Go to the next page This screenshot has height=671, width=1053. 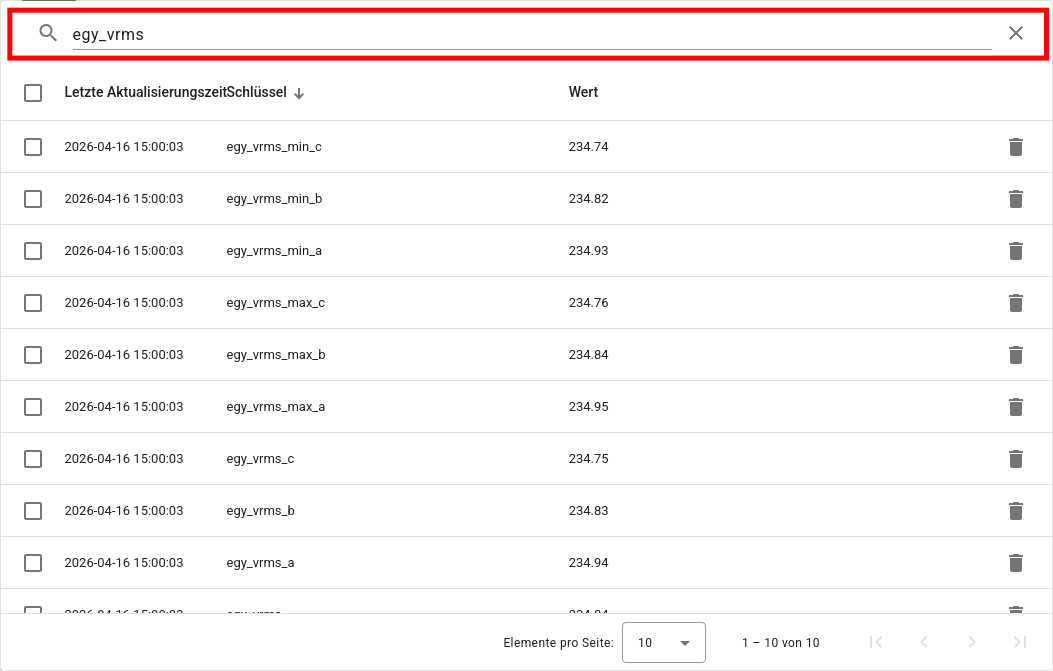point(972,642)
